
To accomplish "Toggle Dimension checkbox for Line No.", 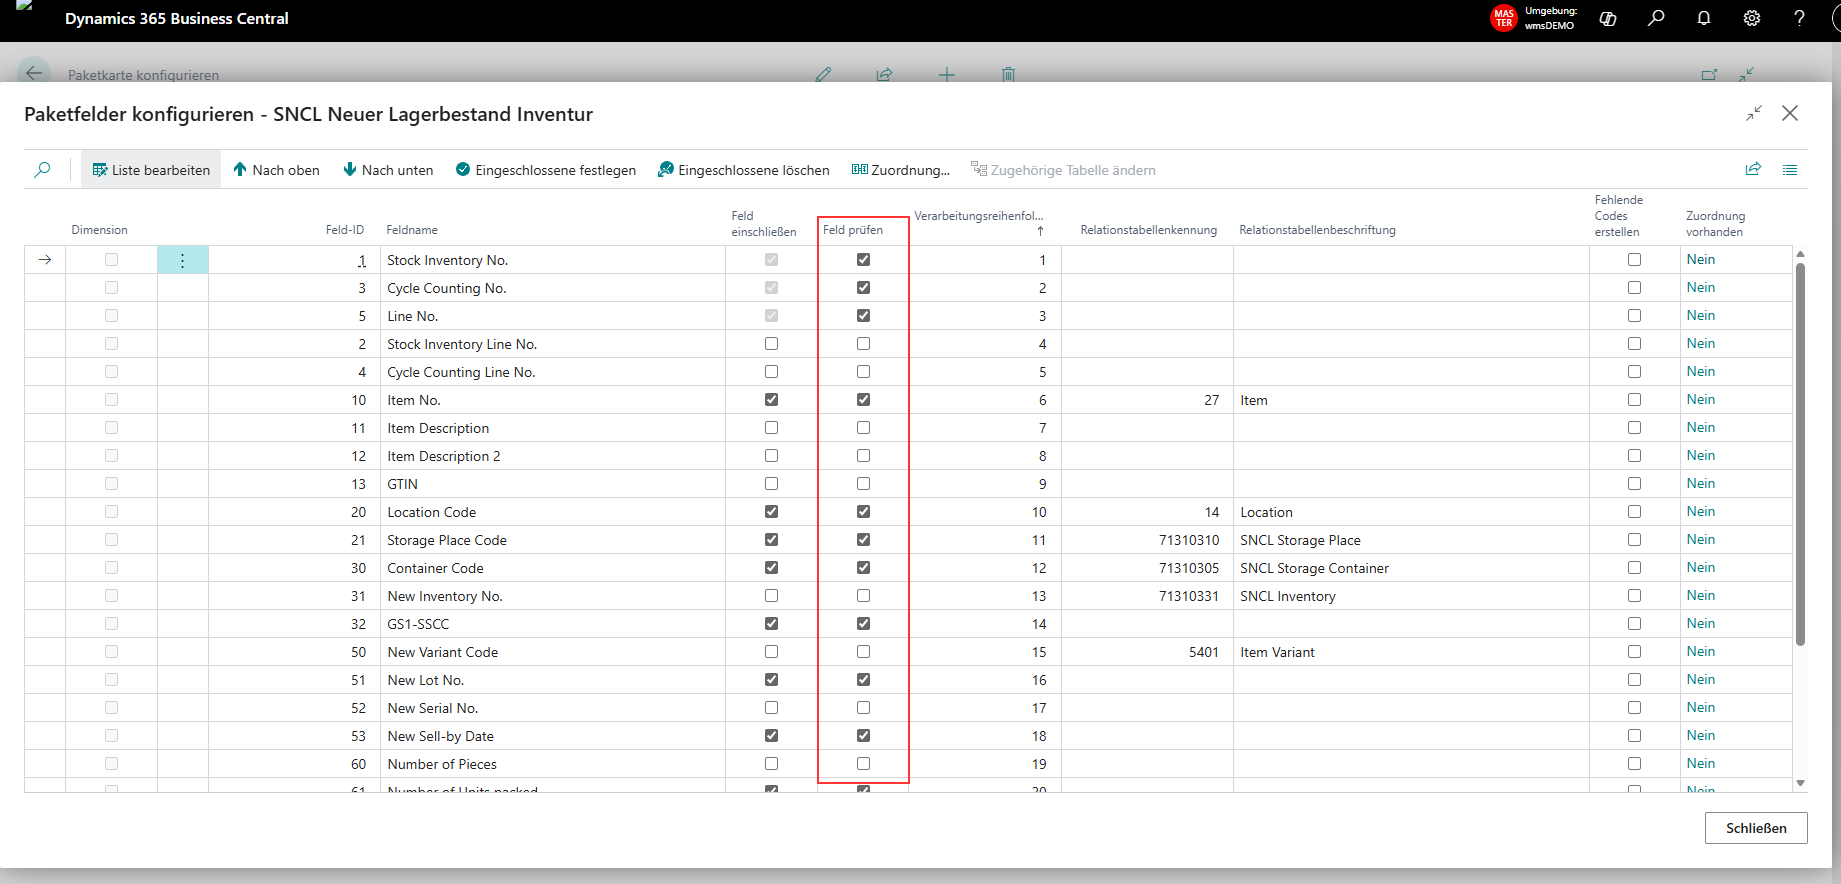I will point(111,315).
